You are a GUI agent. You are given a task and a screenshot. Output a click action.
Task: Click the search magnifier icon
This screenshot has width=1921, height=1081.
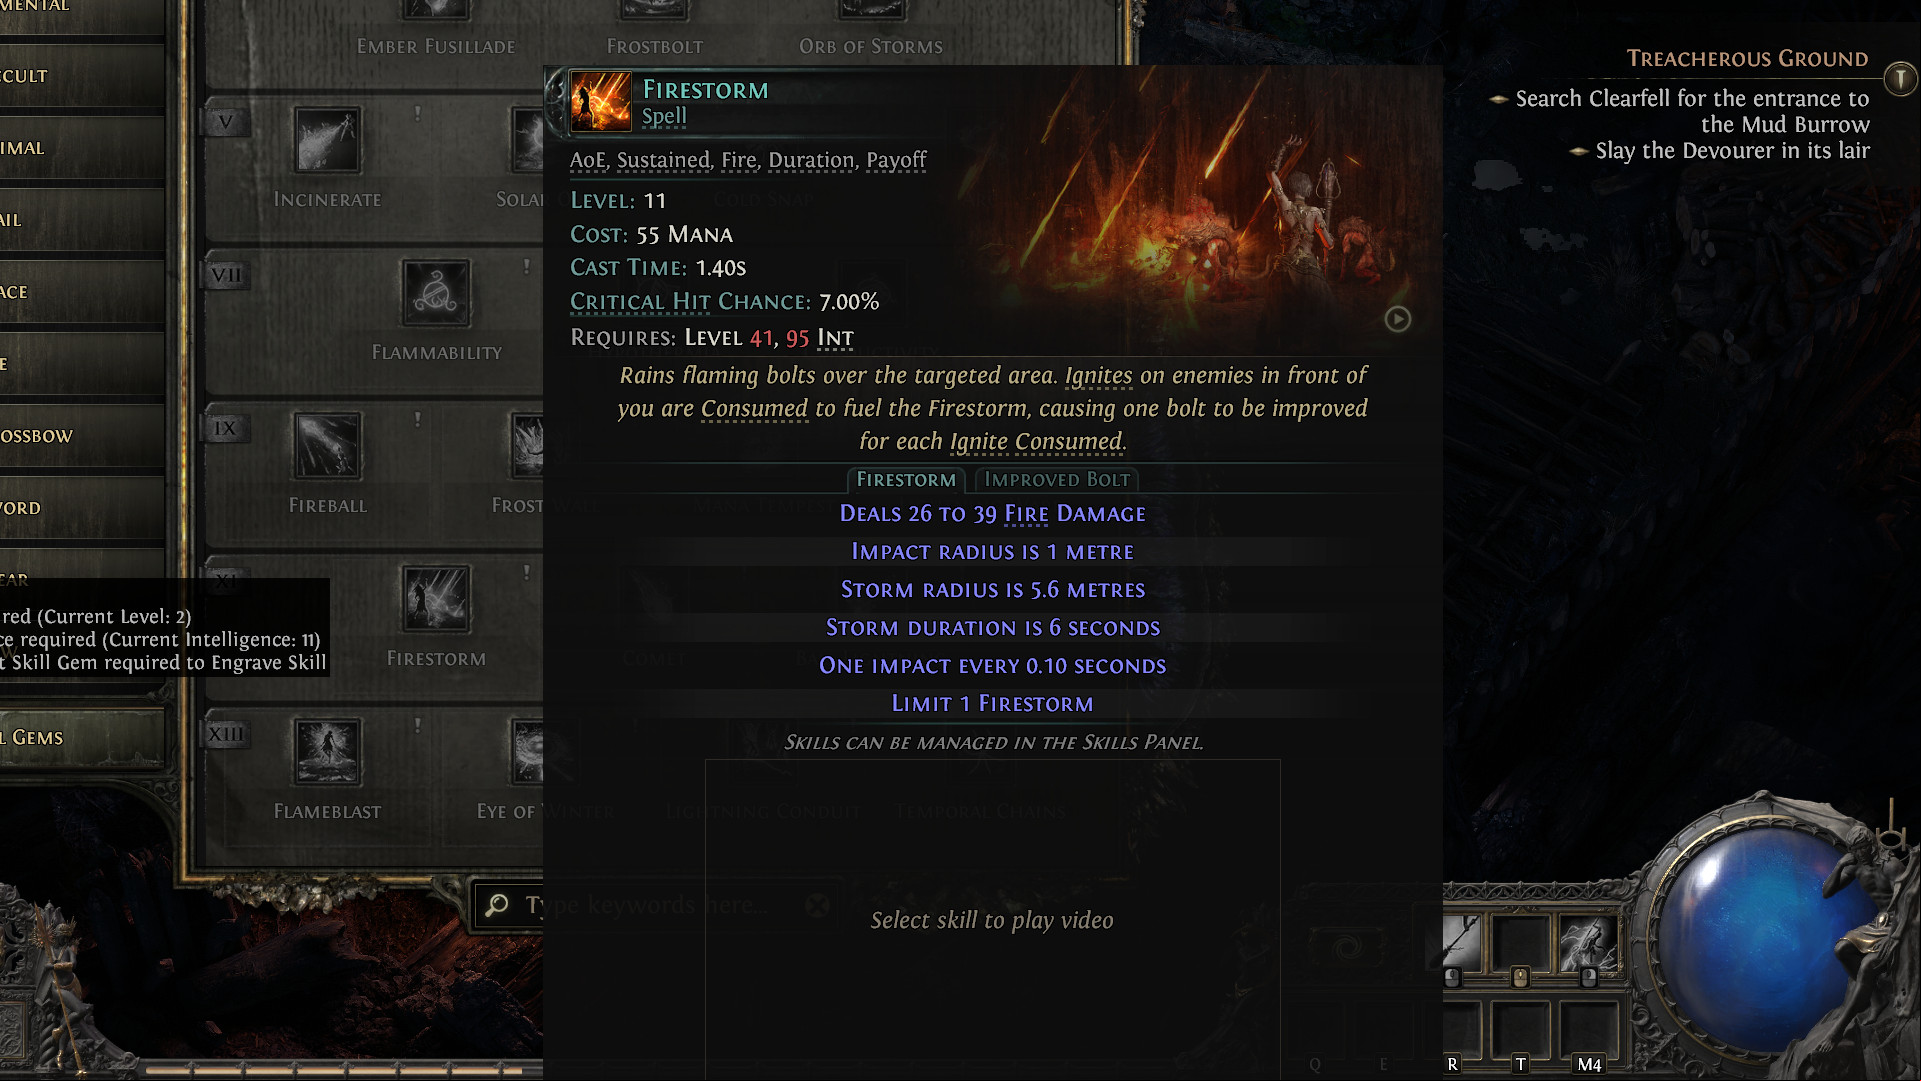tap(497, 905)
